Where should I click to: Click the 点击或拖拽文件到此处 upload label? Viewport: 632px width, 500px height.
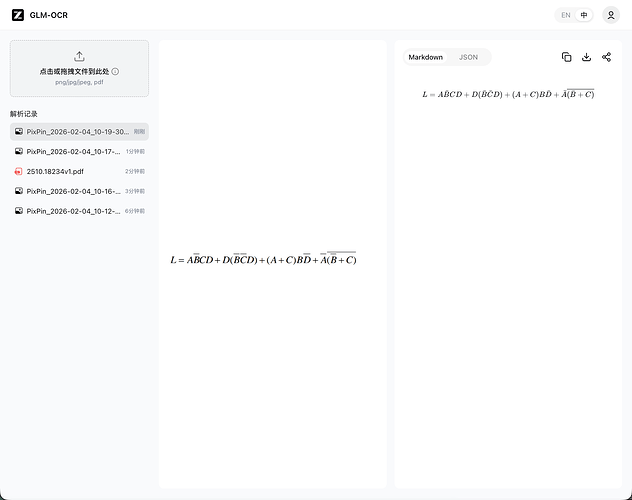click(74, 71)
